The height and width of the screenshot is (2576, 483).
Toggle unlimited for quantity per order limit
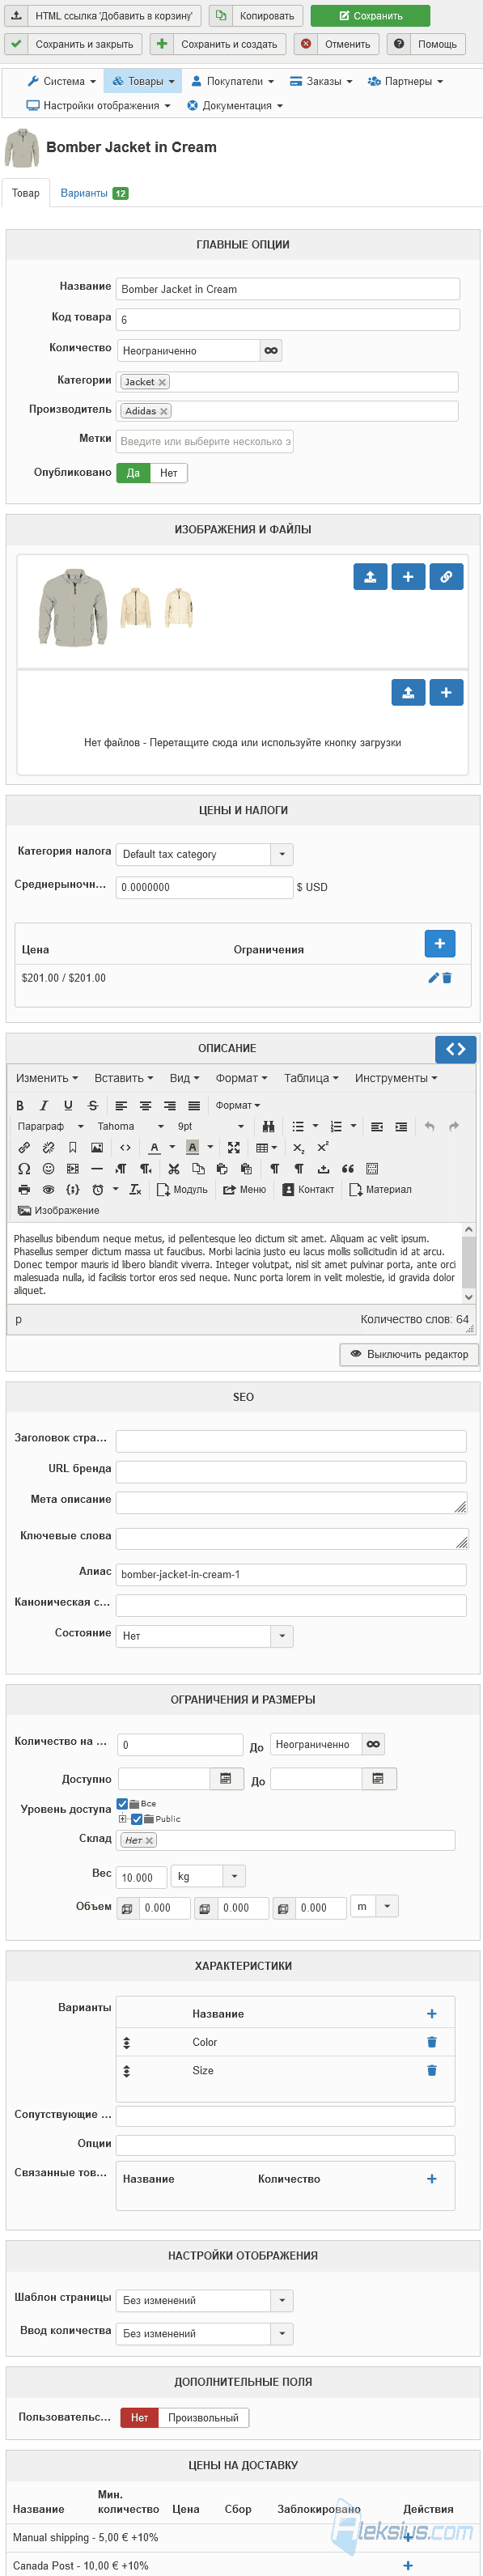[373, 1743]
